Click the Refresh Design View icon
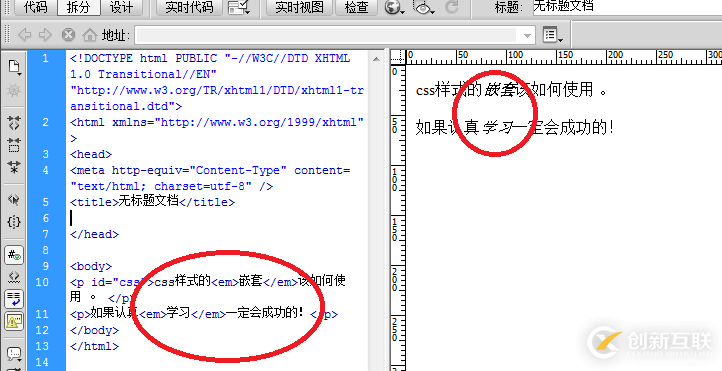Viewport: 722px width, 371px height. tap(453, 7)
